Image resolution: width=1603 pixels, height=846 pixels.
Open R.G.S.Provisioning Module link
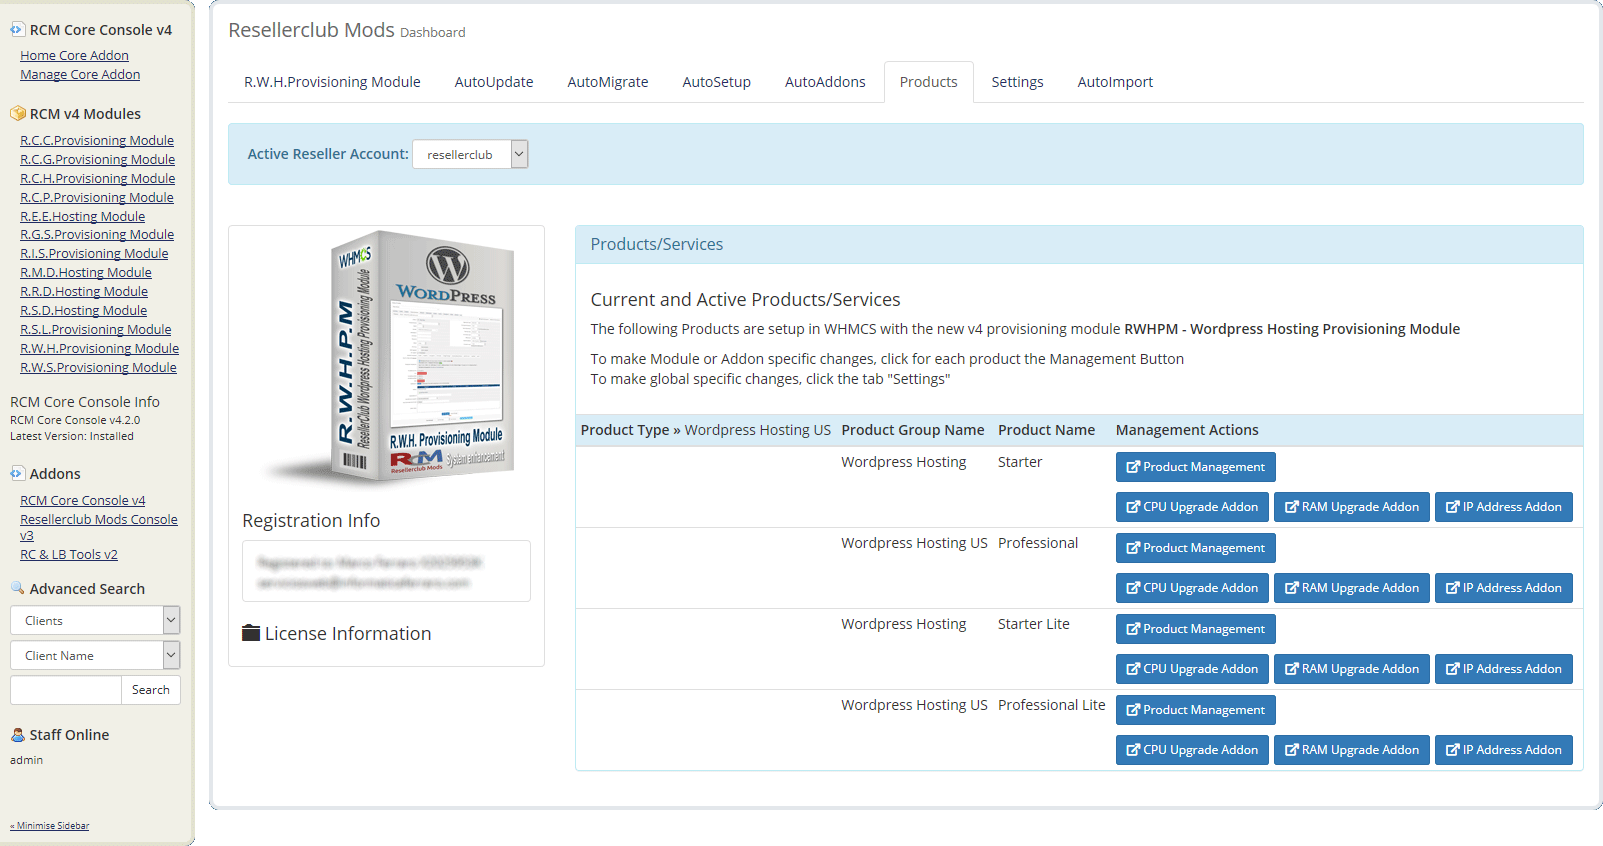click(x=97, y=235)
